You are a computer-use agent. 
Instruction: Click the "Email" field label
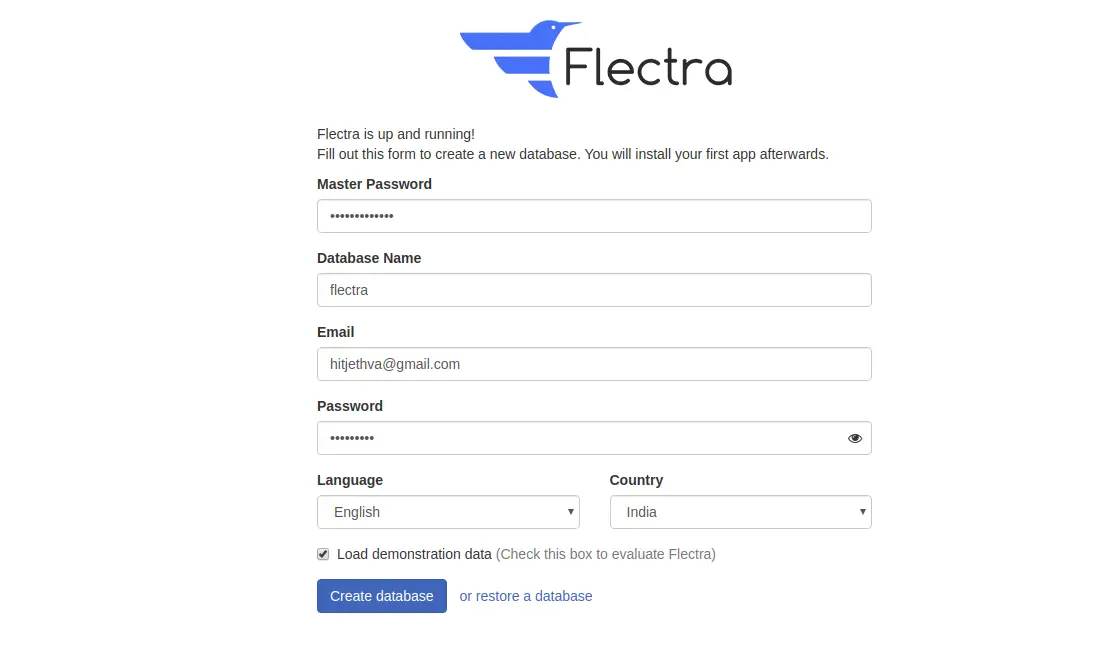(335, 332)
